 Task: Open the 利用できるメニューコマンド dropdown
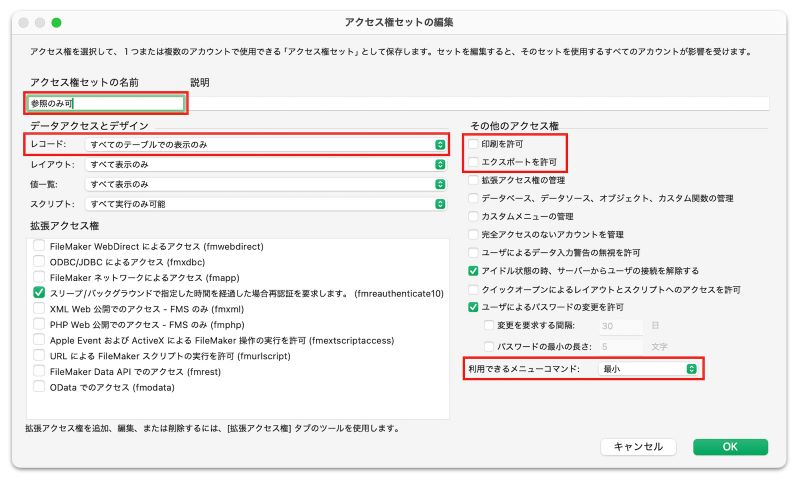[647, 369]
